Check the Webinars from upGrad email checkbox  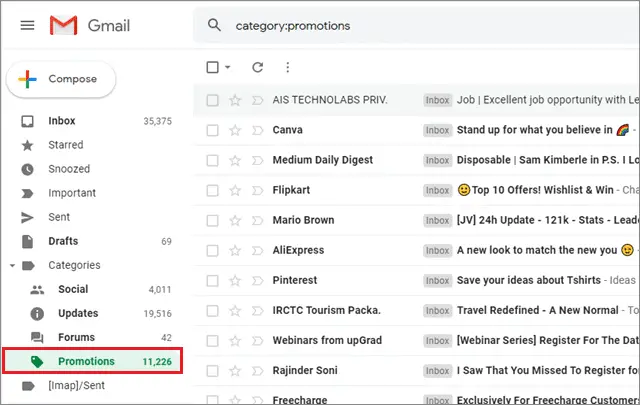212,340
